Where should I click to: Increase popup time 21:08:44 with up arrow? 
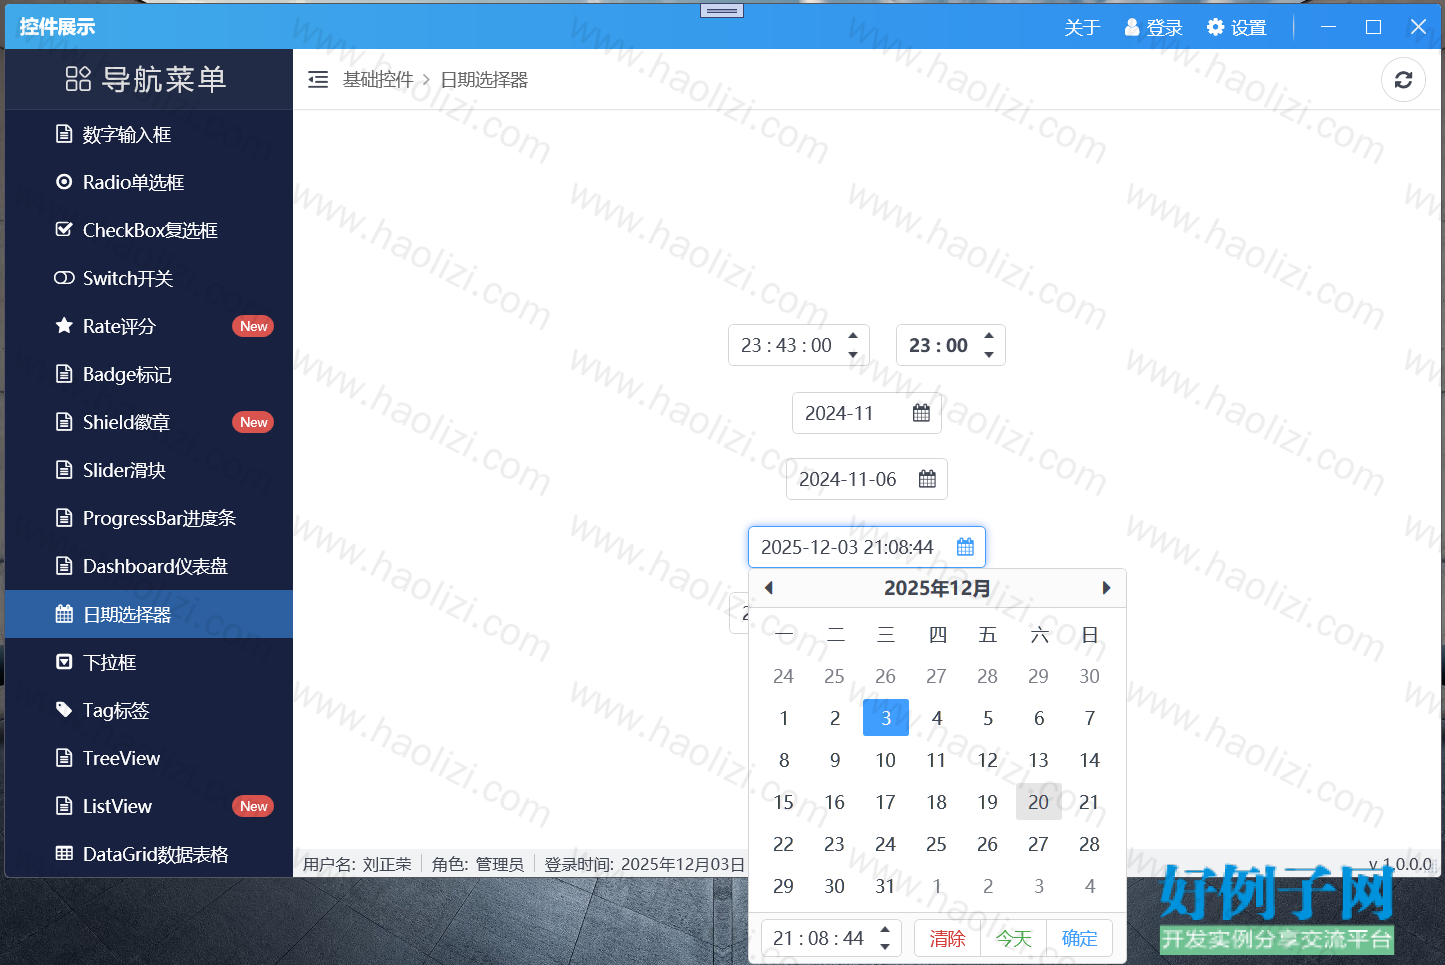[885, 930]
